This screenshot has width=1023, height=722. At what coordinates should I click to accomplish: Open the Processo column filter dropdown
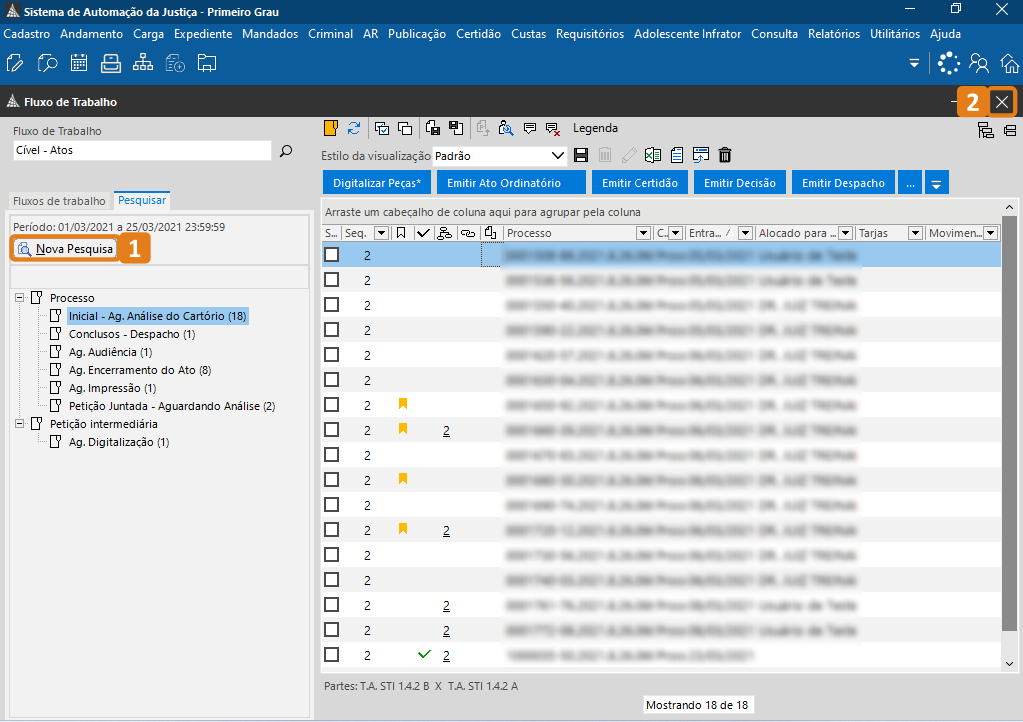click(643, 233)
